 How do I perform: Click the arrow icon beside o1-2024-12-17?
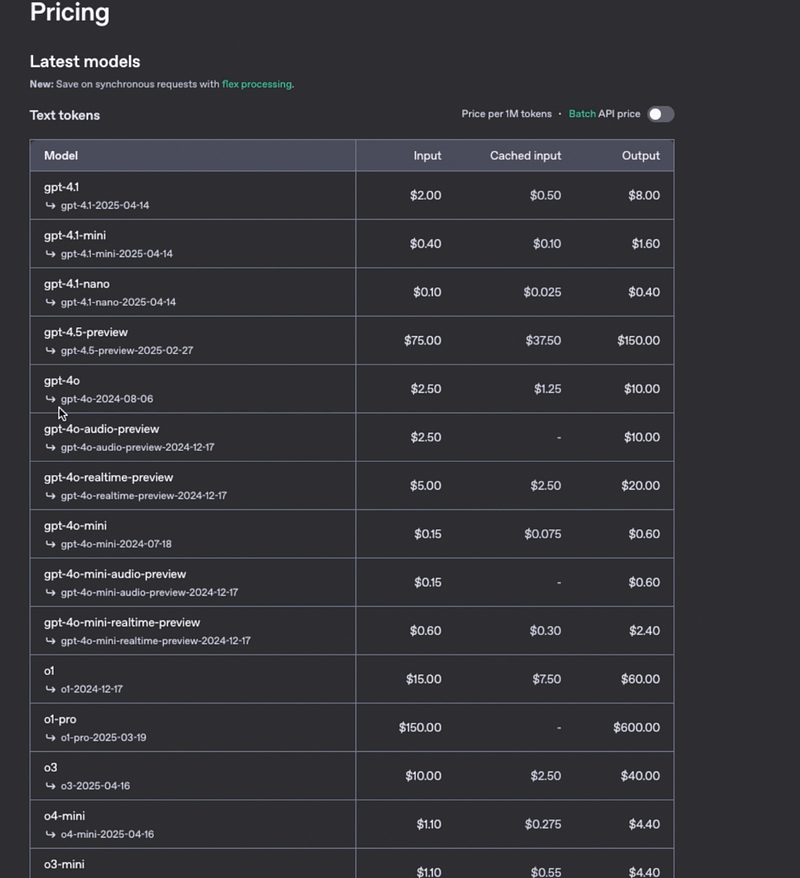pyautogui.click(x=50, y=689)
